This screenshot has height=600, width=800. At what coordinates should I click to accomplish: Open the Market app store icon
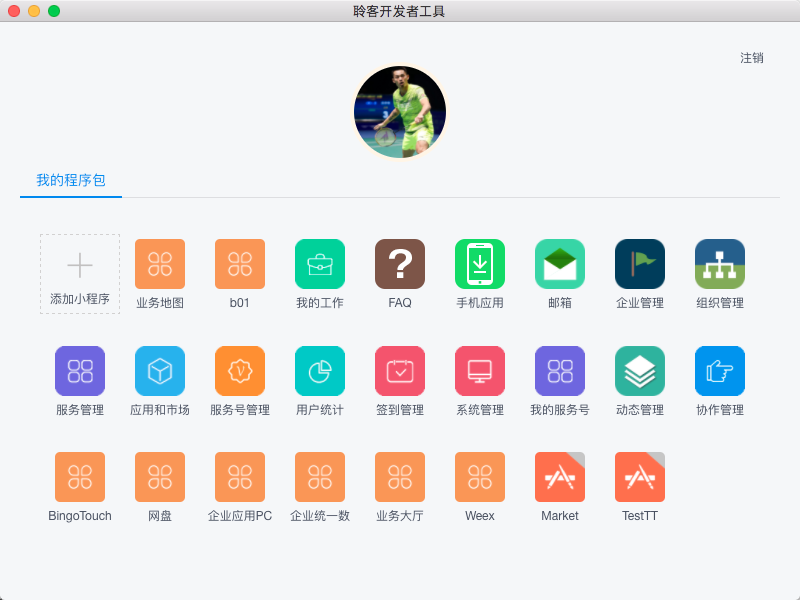(x=559, y=477)
